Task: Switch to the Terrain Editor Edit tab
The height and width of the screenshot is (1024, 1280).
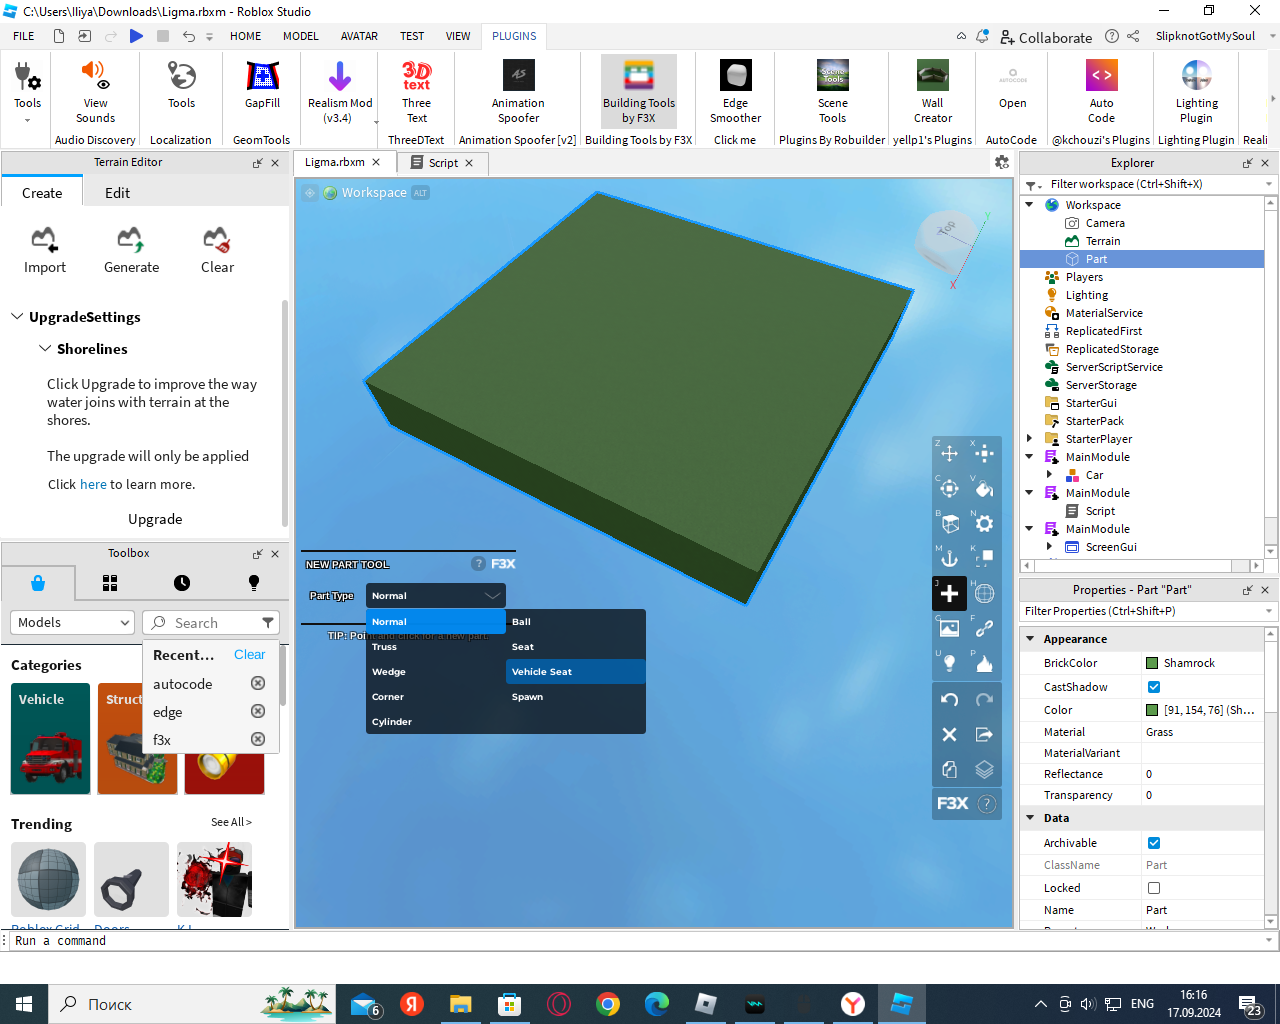Action: 117,193
